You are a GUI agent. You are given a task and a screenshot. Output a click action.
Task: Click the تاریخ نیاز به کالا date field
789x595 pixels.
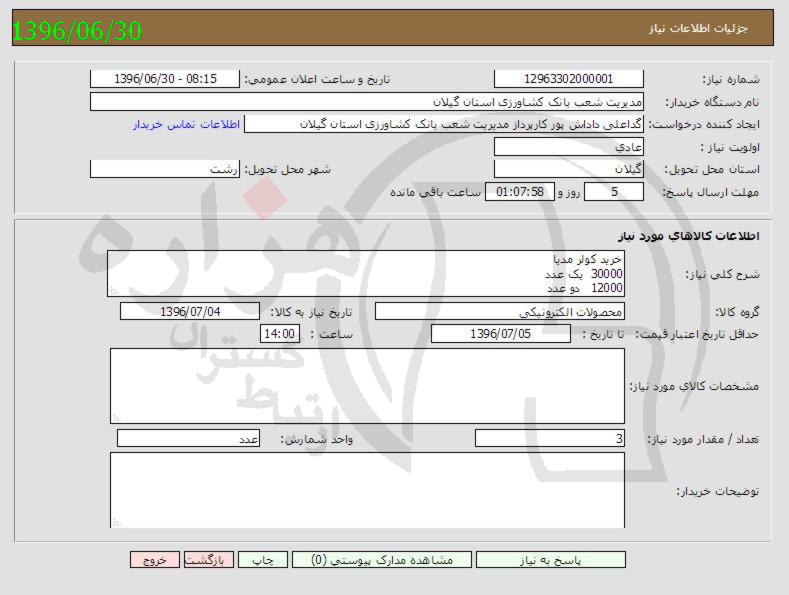[189, 312]
